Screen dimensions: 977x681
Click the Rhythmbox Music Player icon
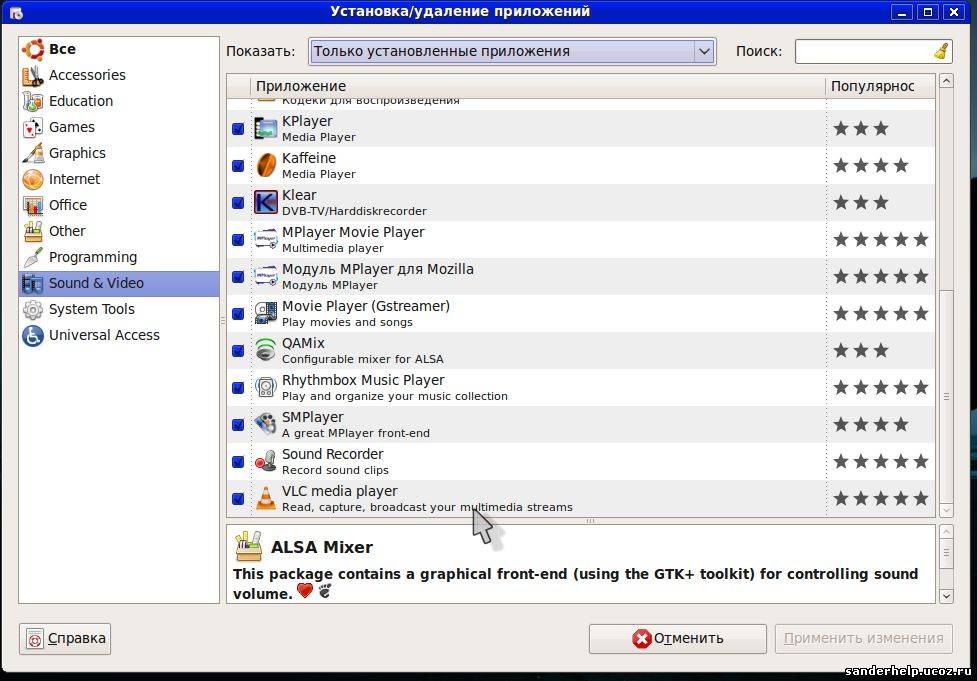coord(266,387)
